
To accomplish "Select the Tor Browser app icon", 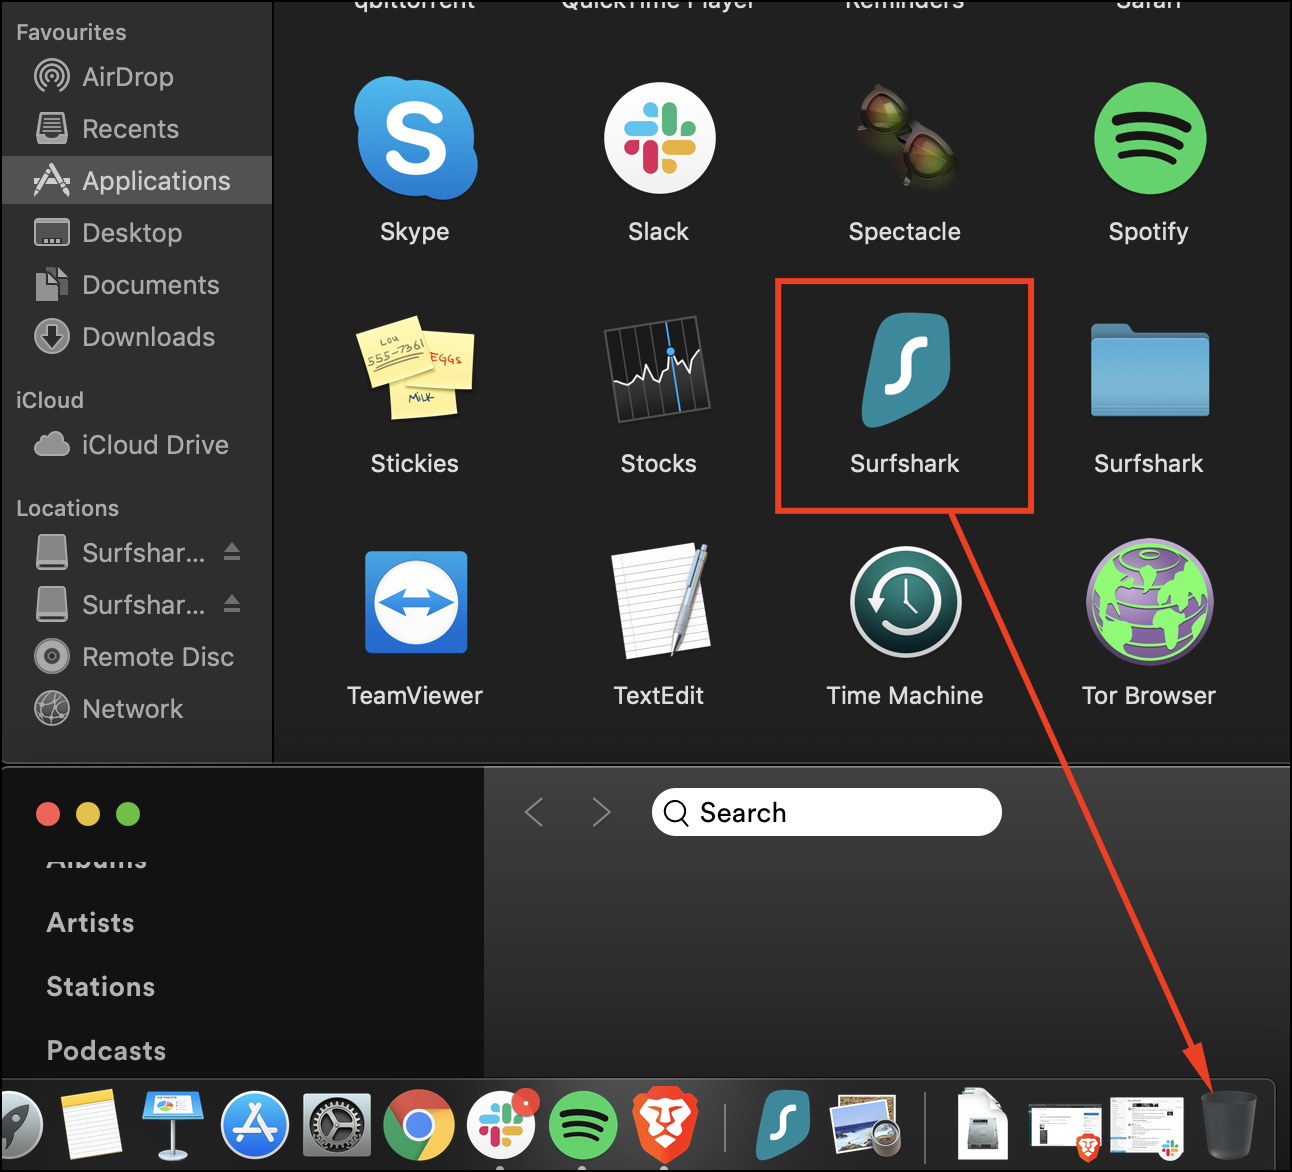I will (x=1150, y=602).
